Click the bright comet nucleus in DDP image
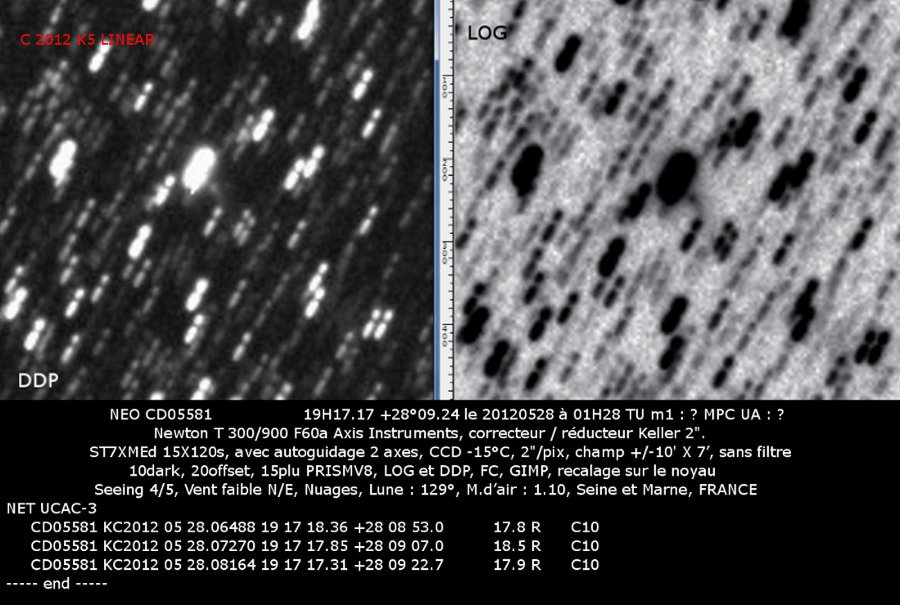Viewport: 900px width, 605px height. [201, 165]
